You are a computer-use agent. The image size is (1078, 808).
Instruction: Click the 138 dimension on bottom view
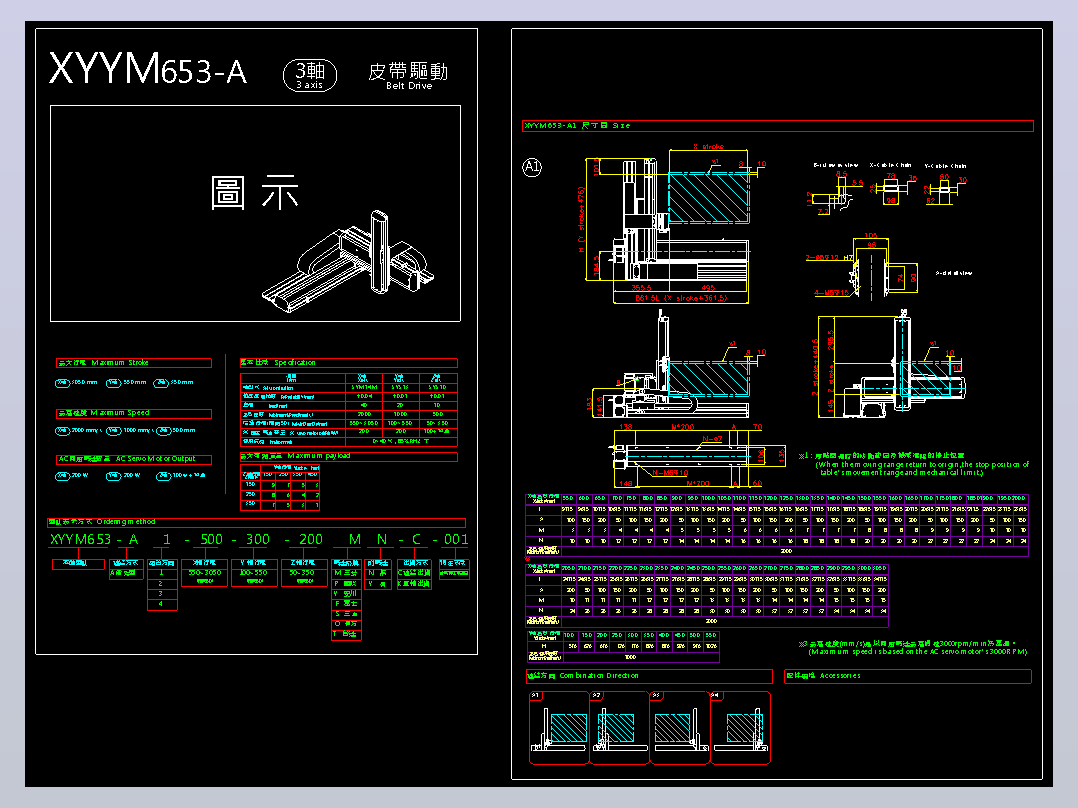point(626,427)
